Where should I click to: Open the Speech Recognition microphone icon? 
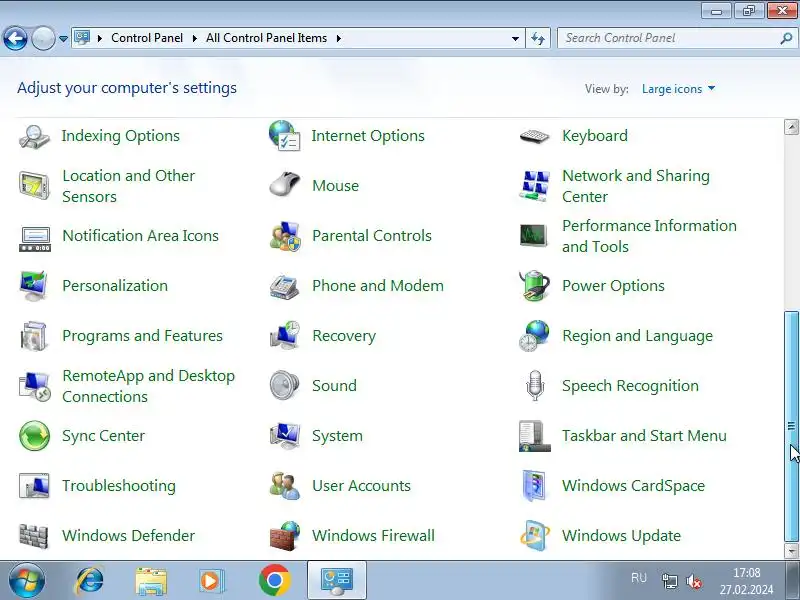click(535, 385)
